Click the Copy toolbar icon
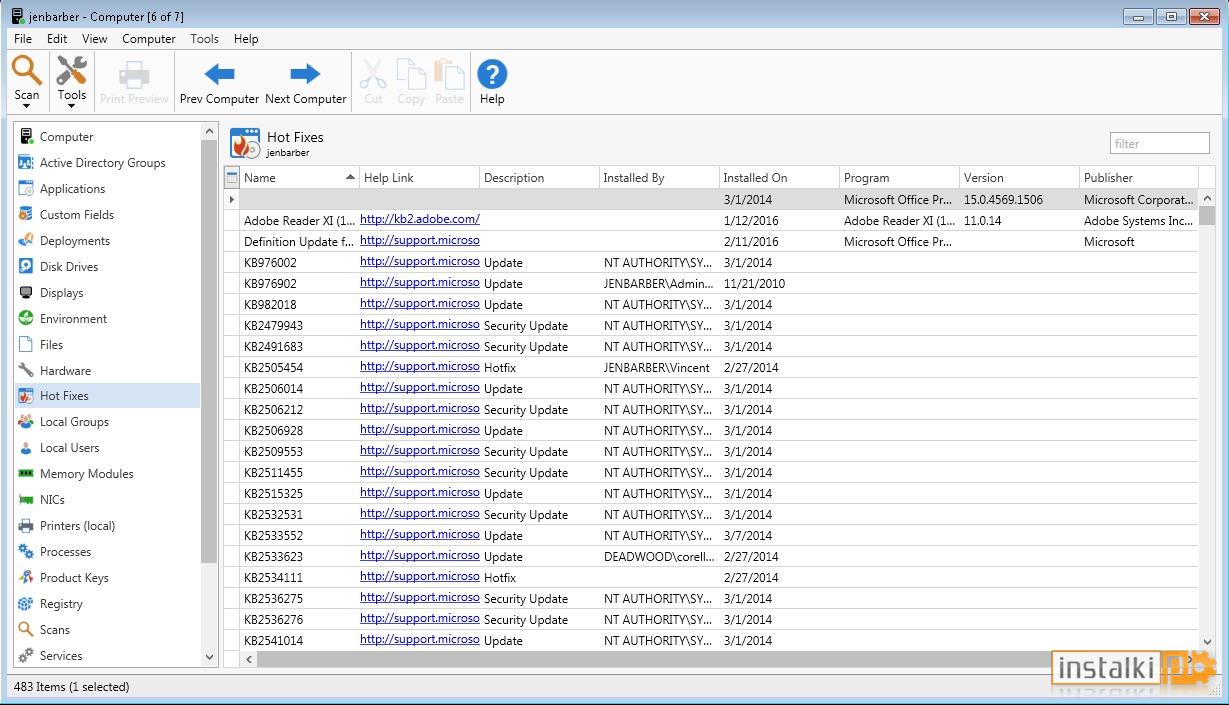The height and width of the screenshot is (705, 1229). tap(411, 74)
